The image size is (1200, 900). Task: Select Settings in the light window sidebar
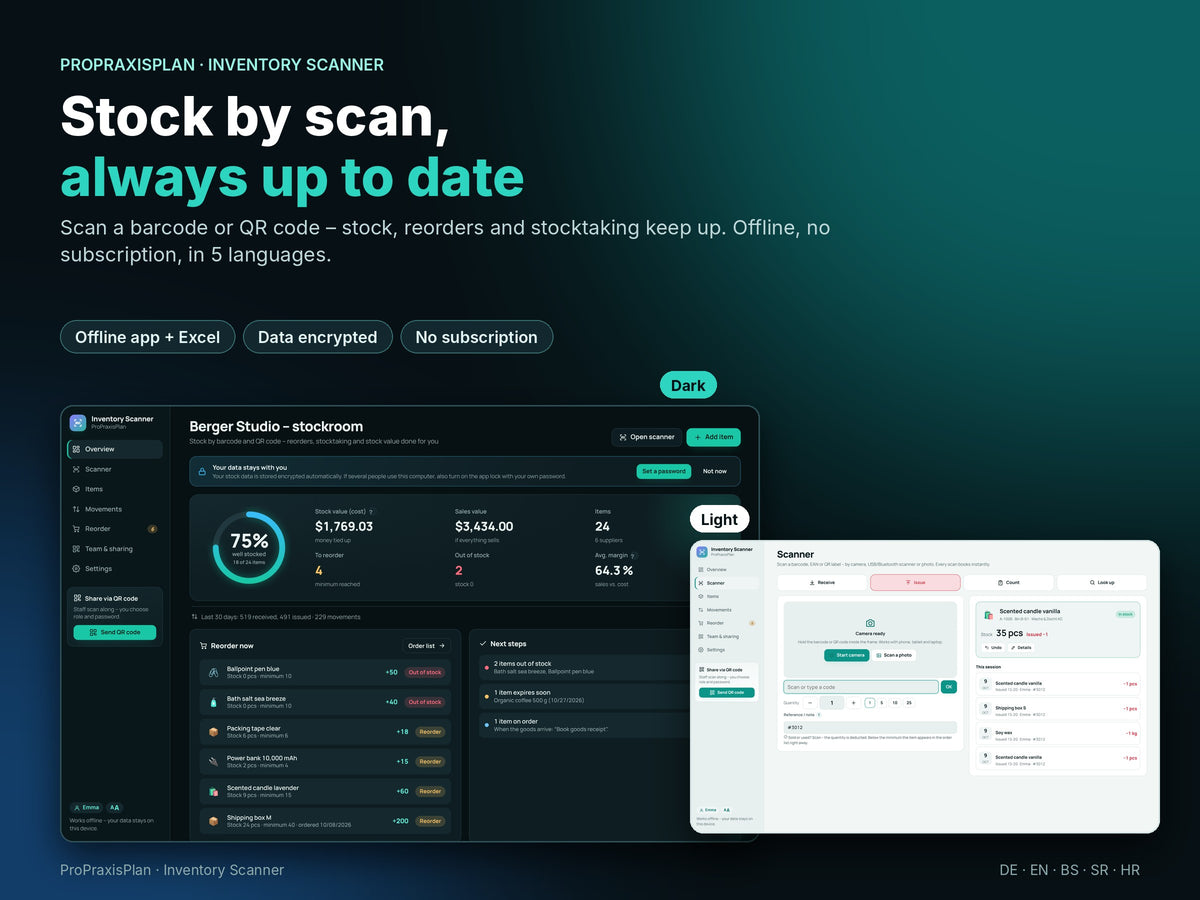coord(727,650)
